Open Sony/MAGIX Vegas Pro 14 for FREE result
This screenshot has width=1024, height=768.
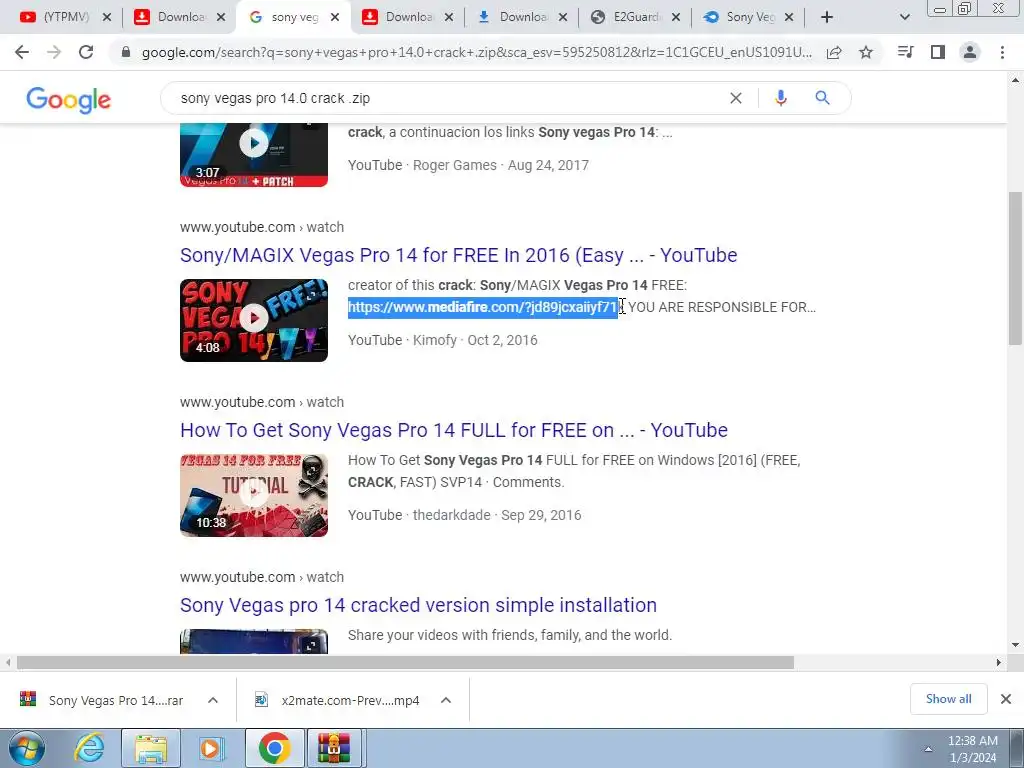tap(458, 255)
